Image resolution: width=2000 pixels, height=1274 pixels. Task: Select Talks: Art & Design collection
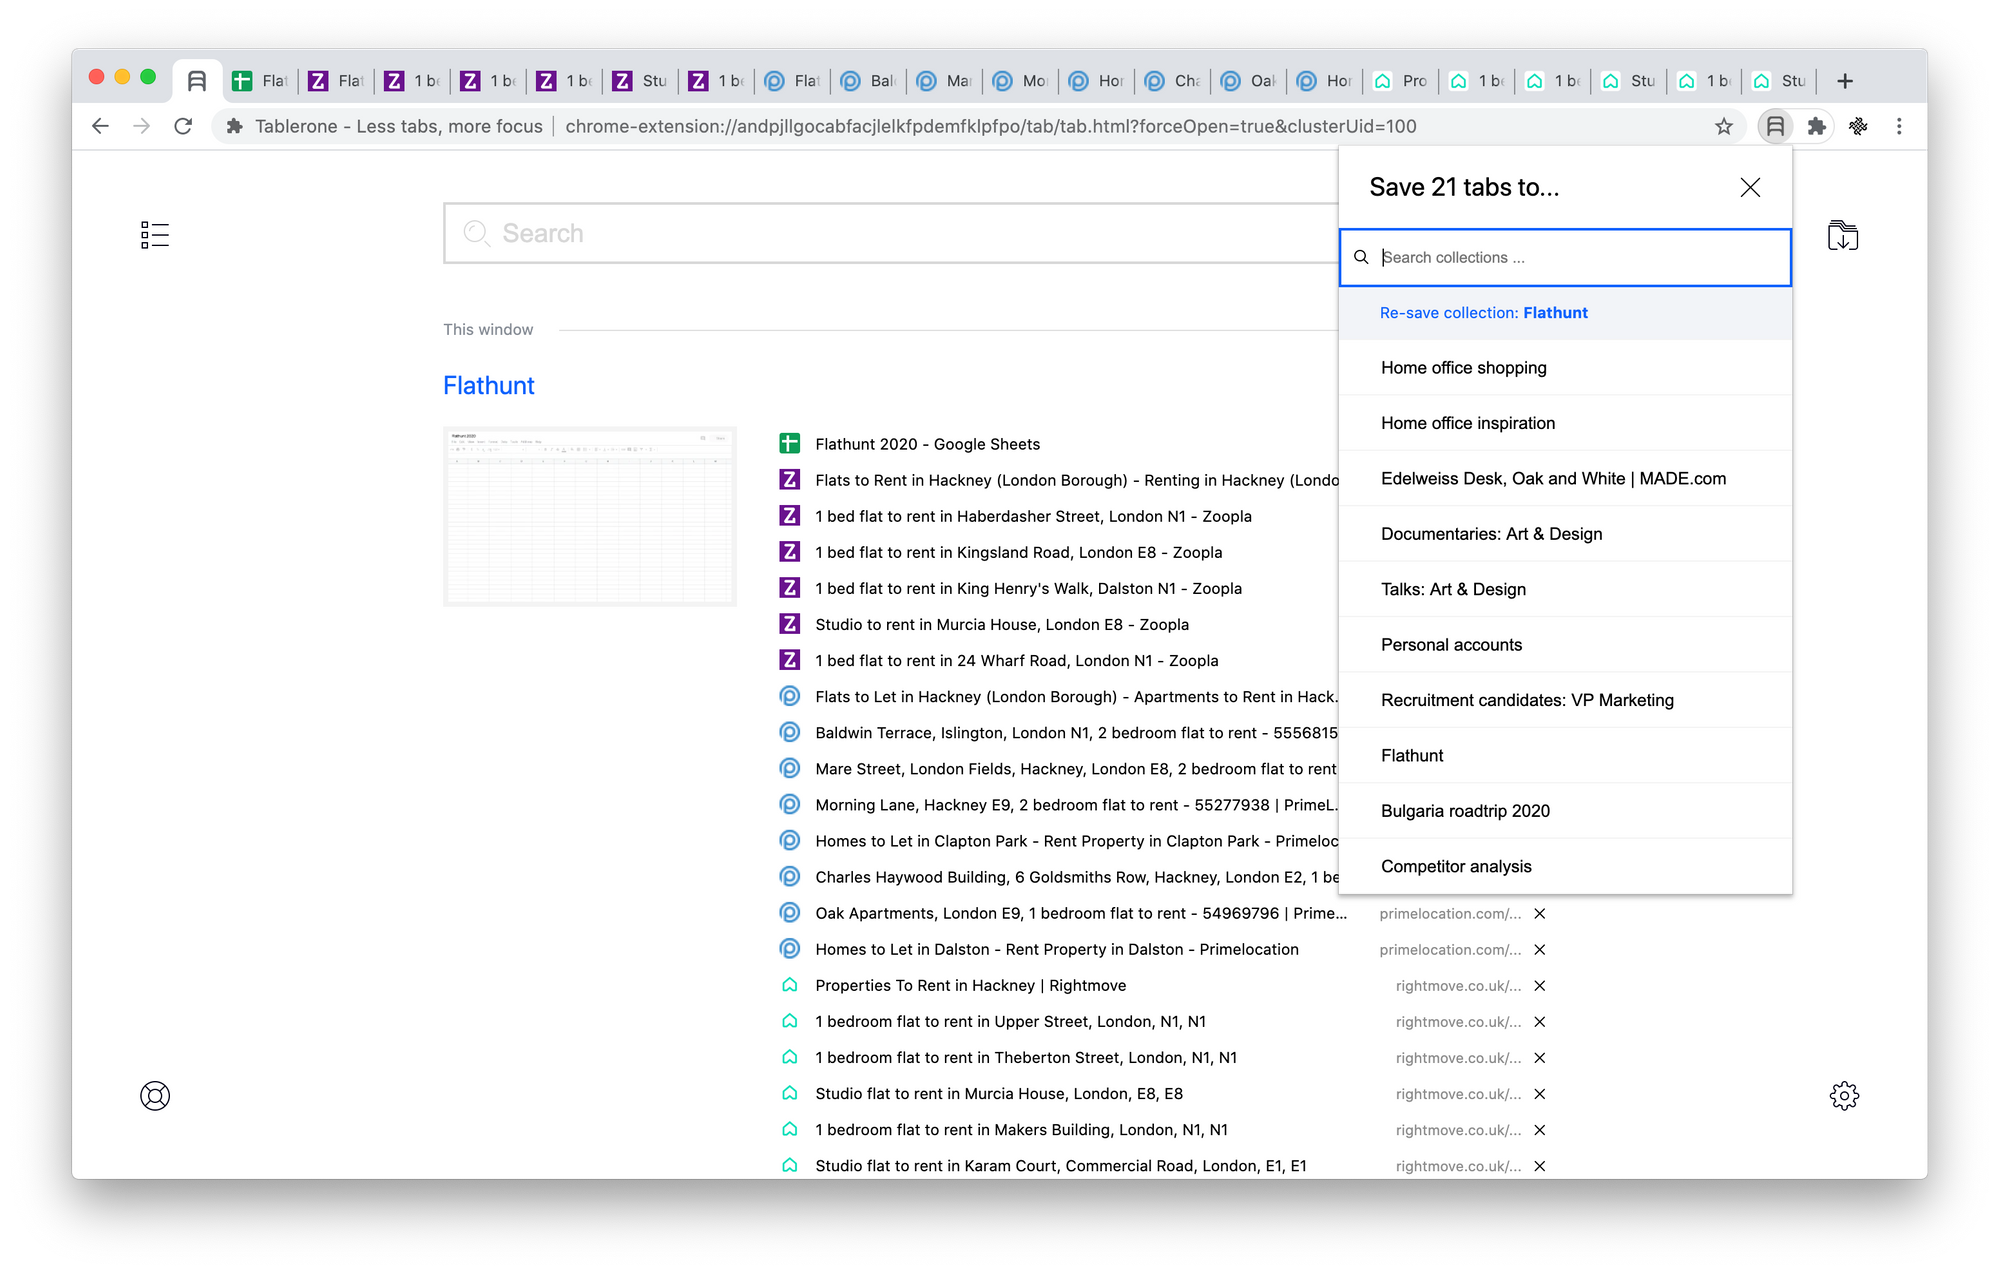[x=1565, y=589]
